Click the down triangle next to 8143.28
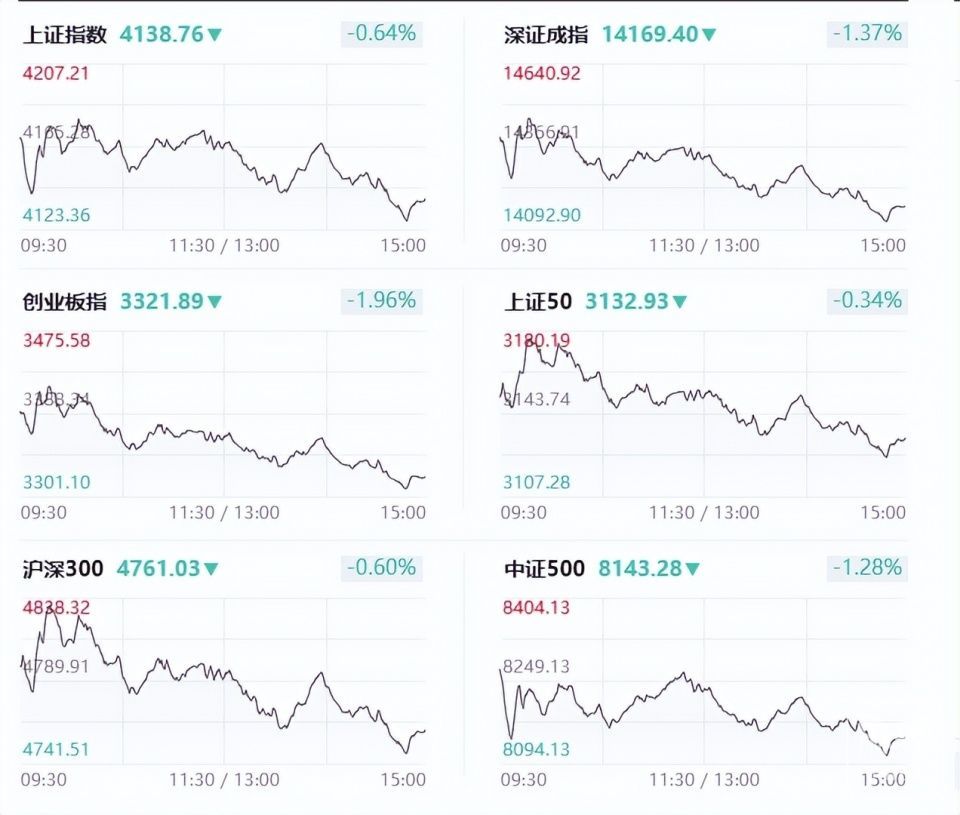The image size is (960, 815). click(692, 569)
